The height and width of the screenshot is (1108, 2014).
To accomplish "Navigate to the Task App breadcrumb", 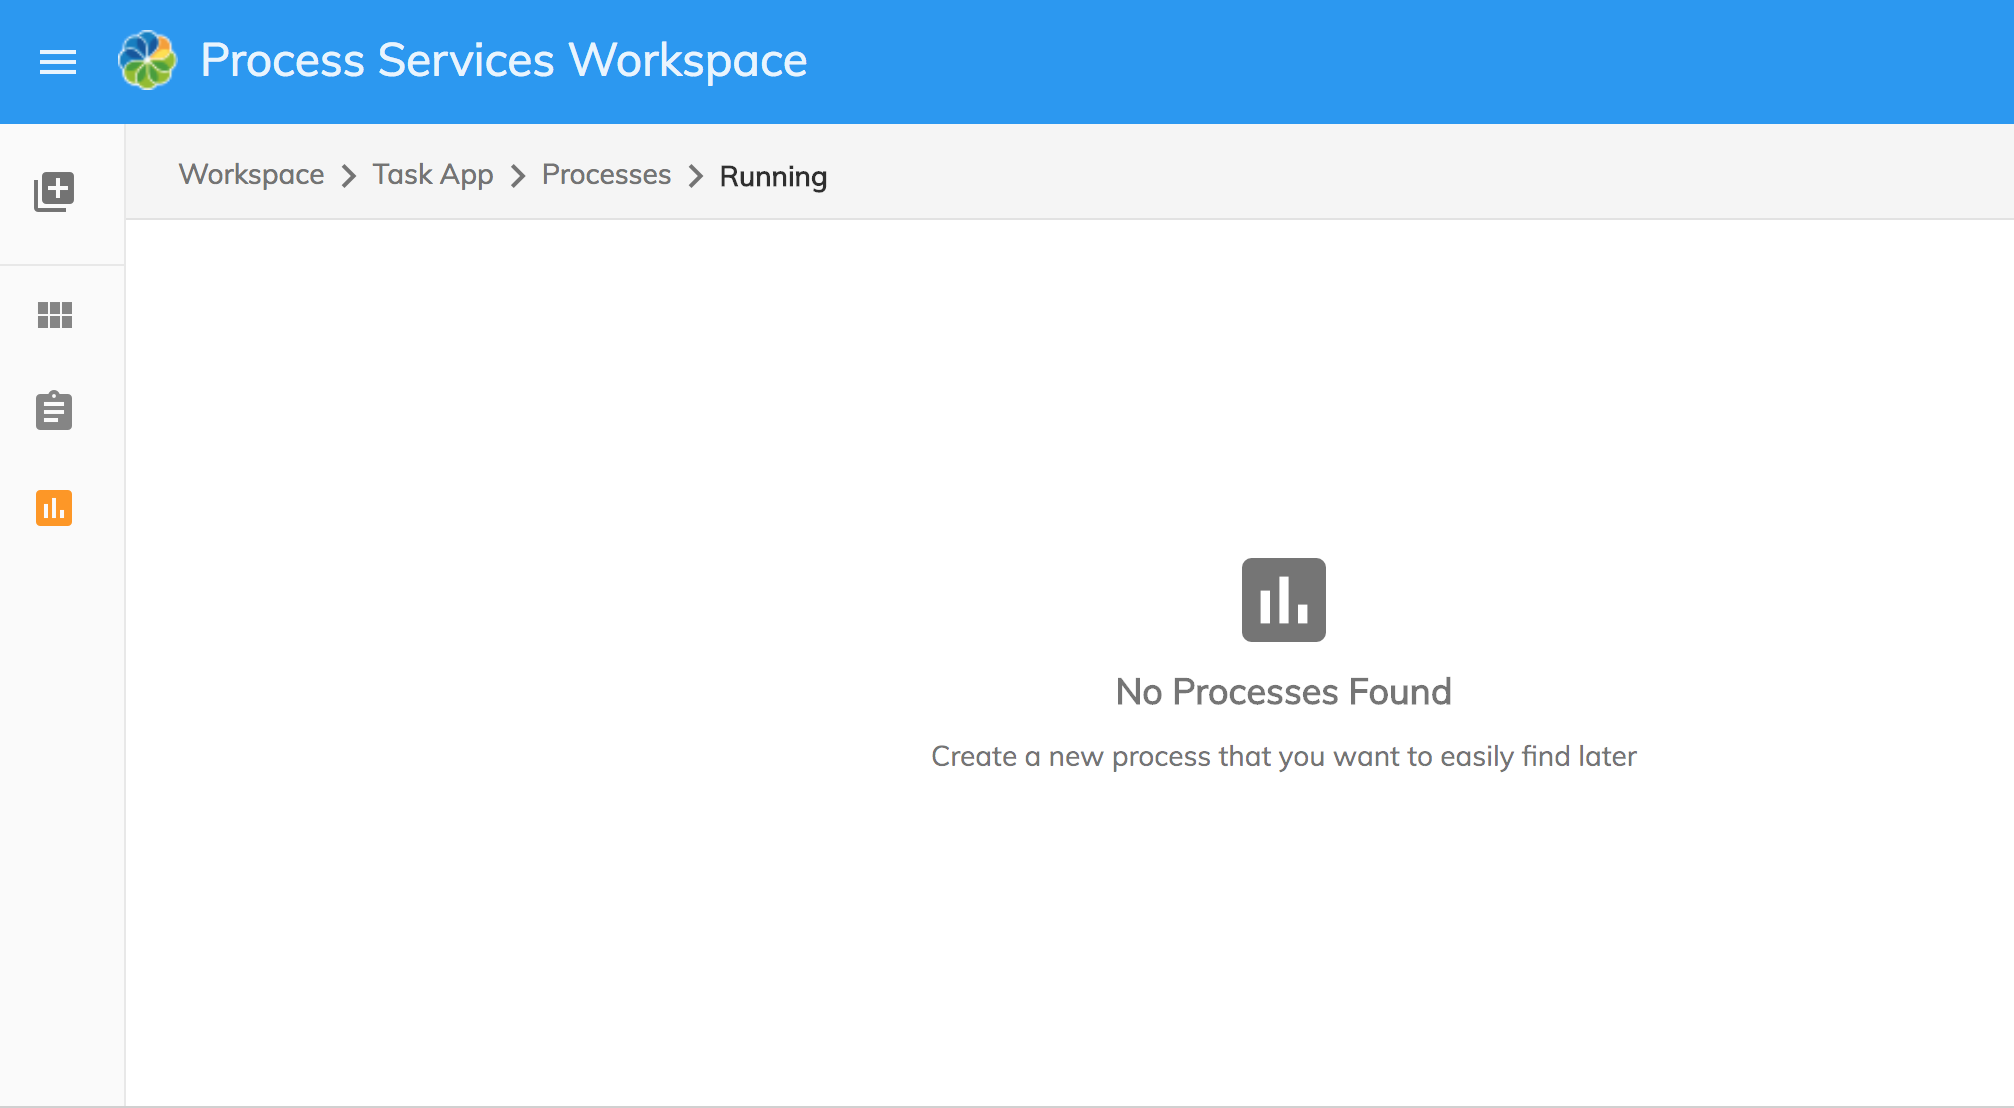I will tap(432, 175).
